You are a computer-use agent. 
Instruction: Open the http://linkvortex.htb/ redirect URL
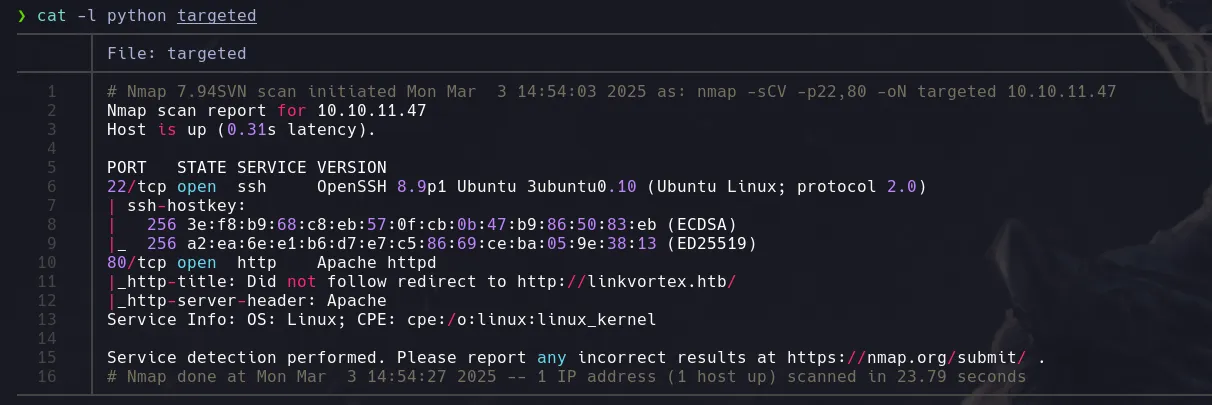(626, 281)
